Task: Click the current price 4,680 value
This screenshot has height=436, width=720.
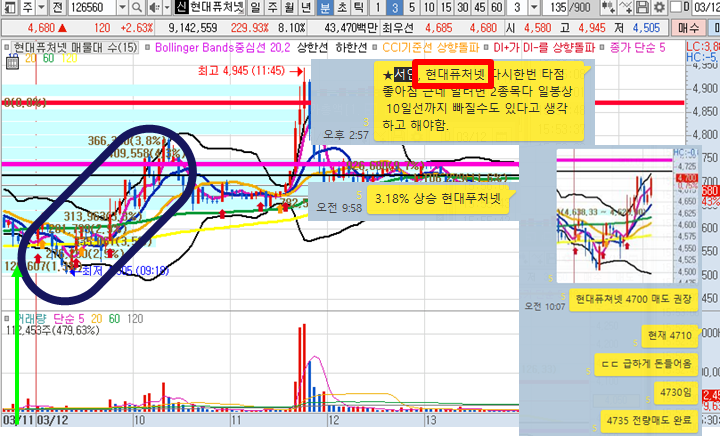Action: [x=41, y=28]
